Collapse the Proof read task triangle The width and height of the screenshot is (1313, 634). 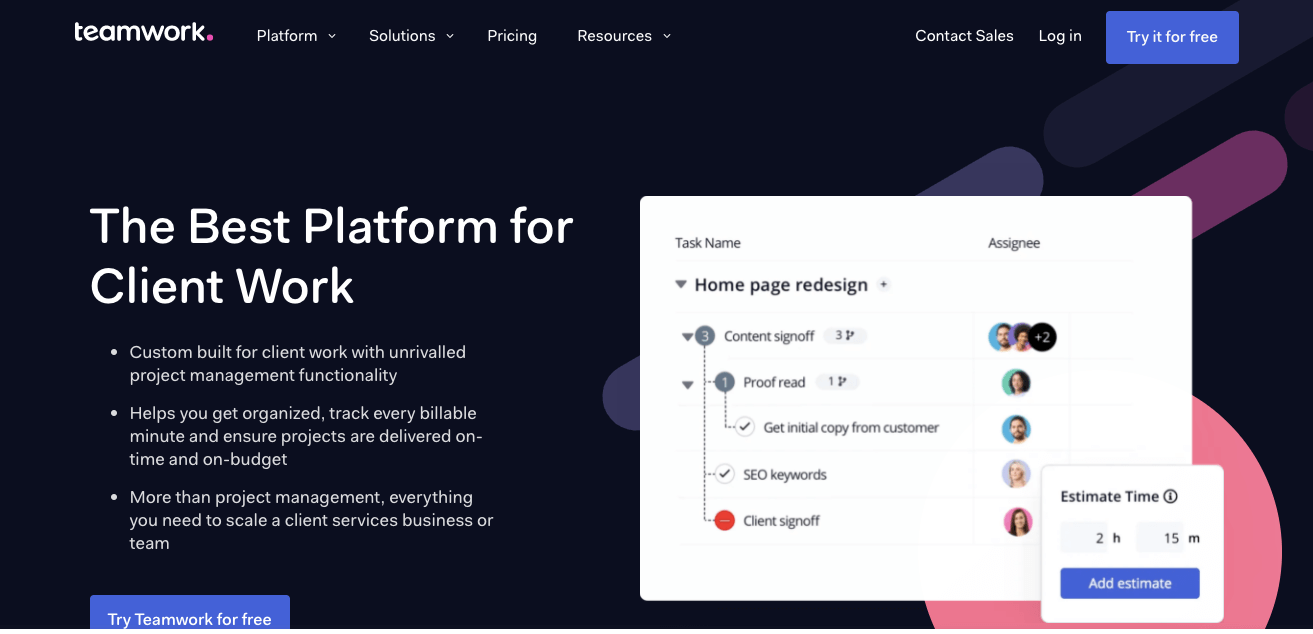point(687,384)
